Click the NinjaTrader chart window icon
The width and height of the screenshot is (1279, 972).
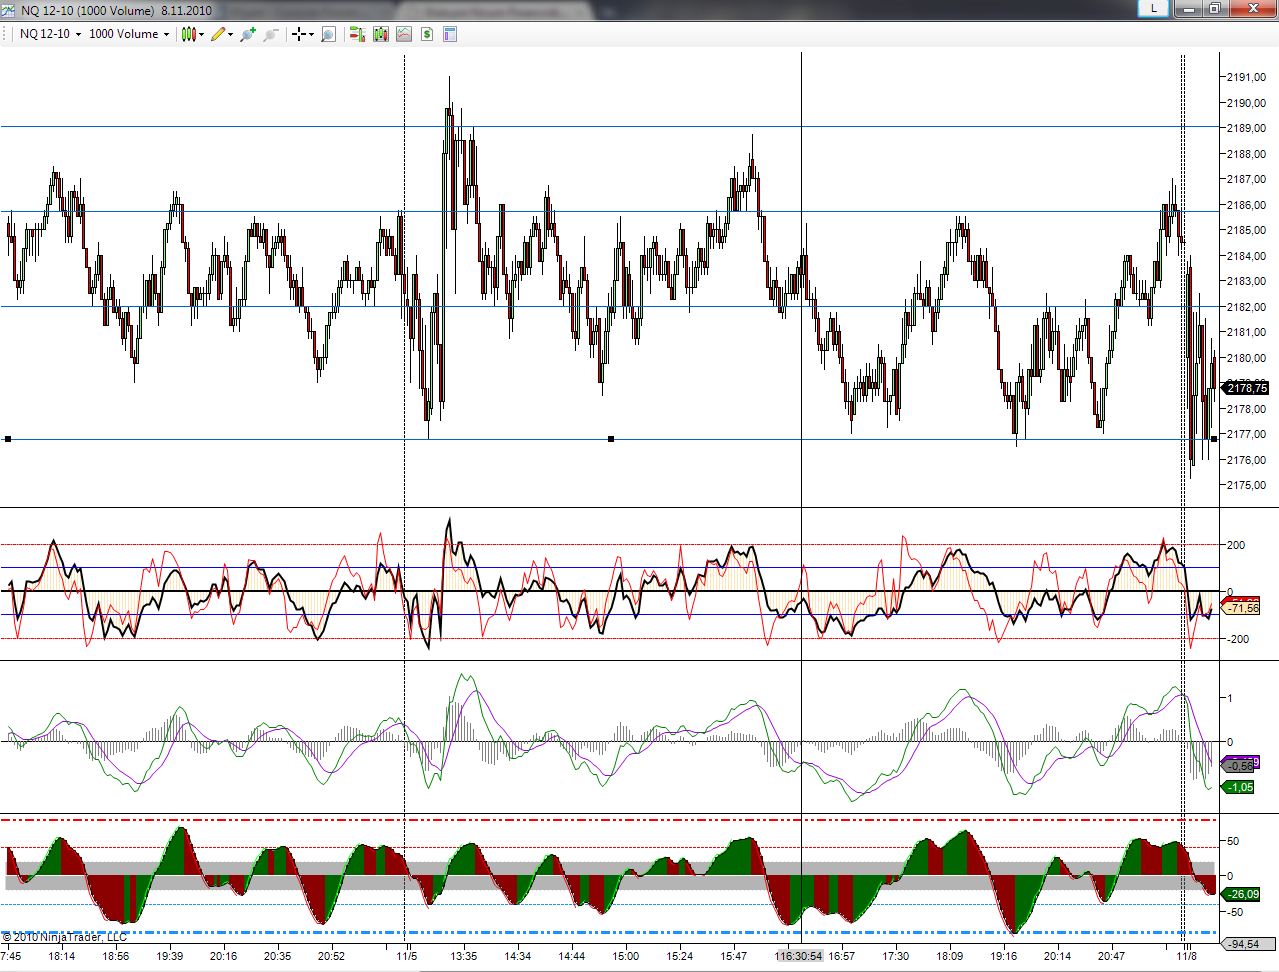(x=8, y=9)
